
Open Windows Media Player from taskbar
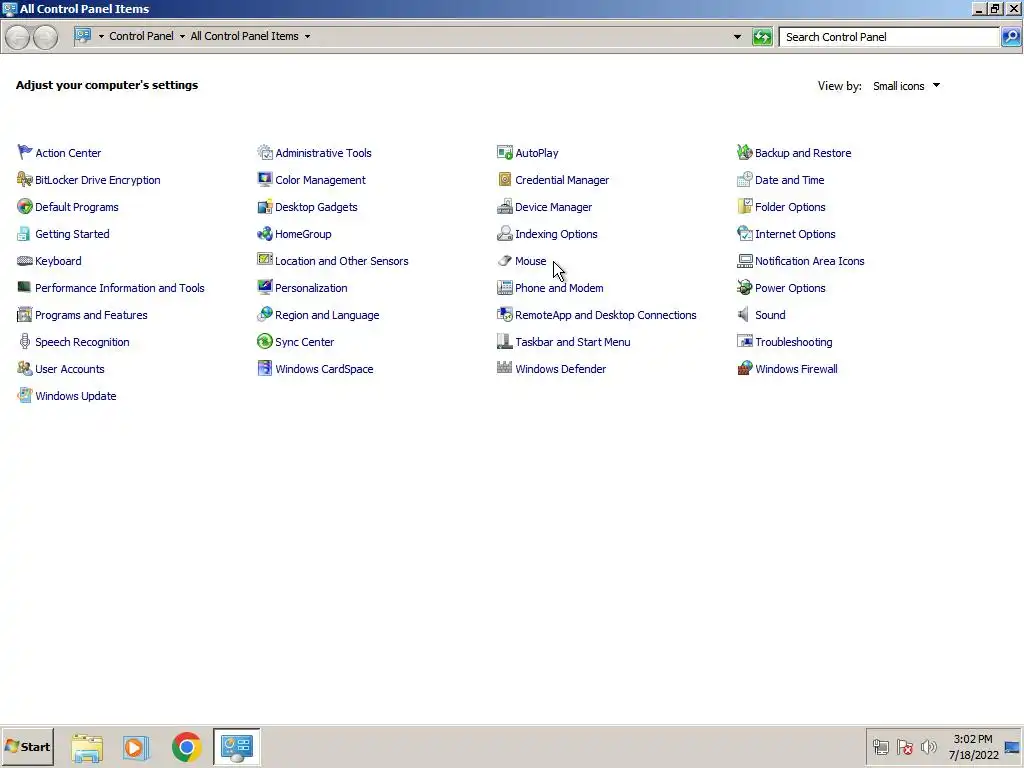tap(136, 747)
